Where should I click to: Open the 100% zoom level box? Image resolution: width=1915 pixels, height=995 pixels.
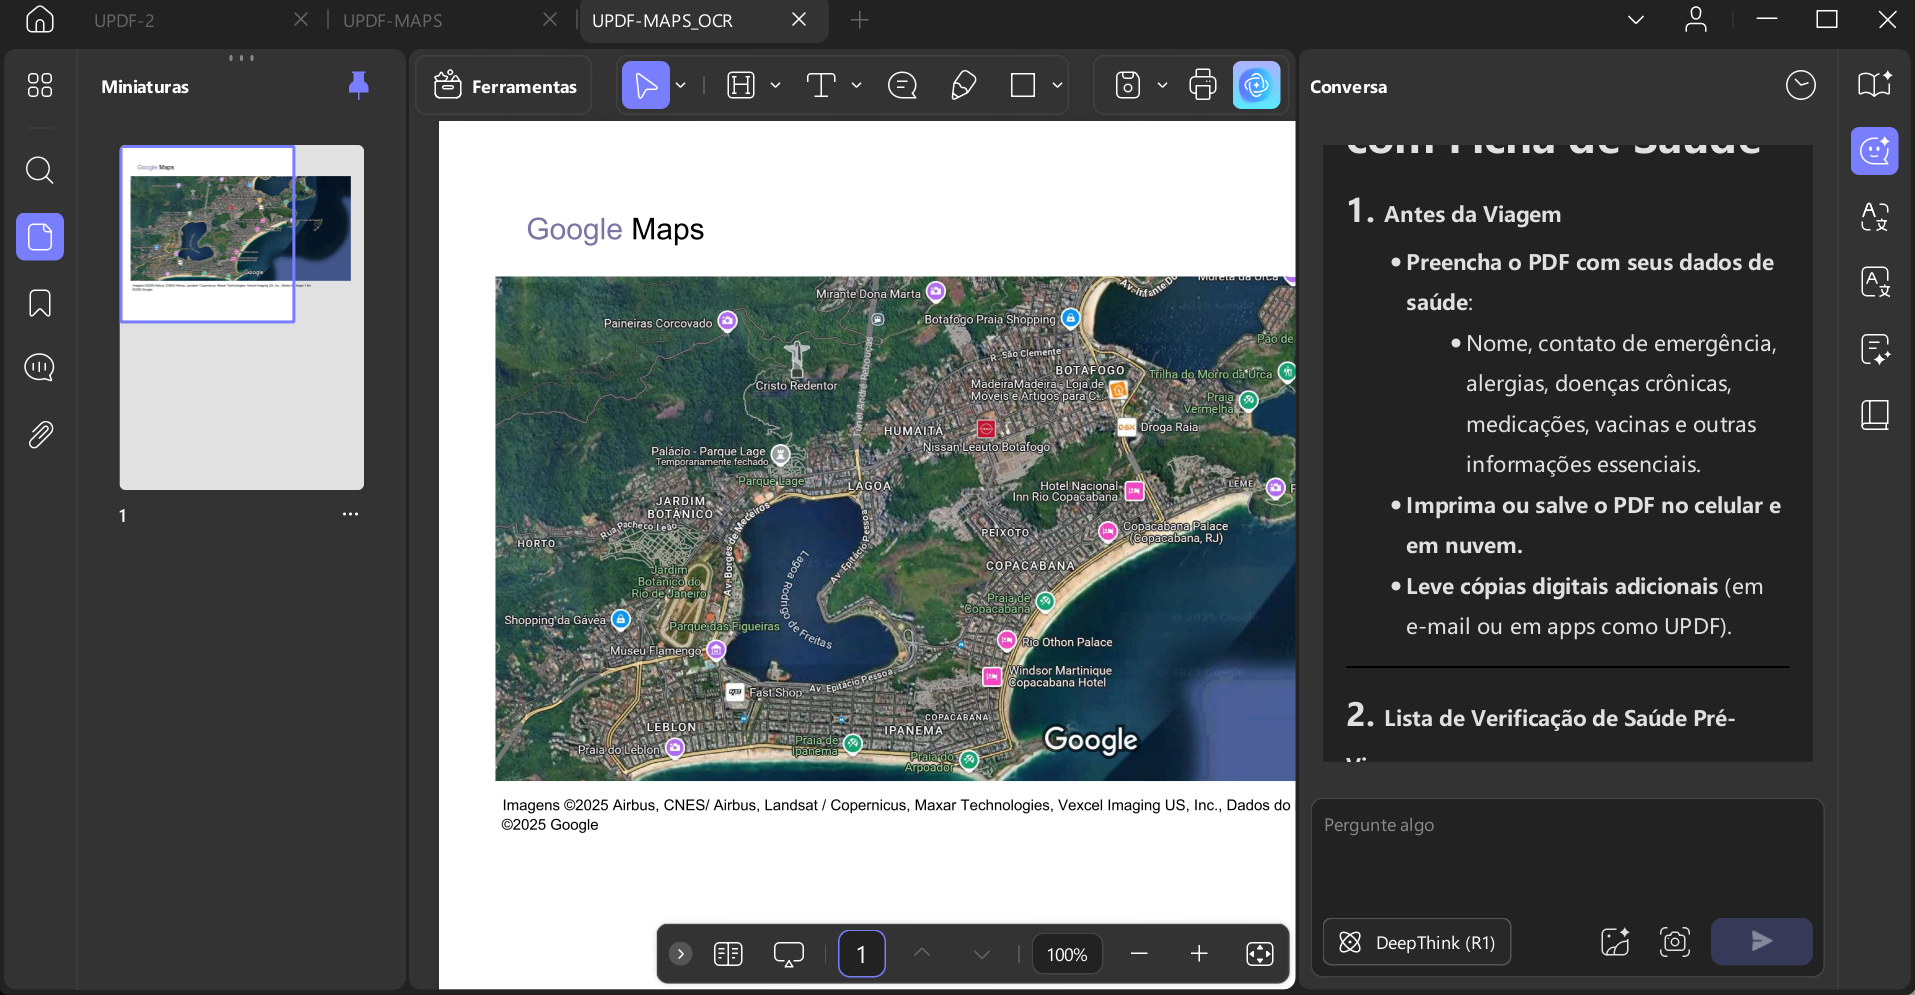1067,954
